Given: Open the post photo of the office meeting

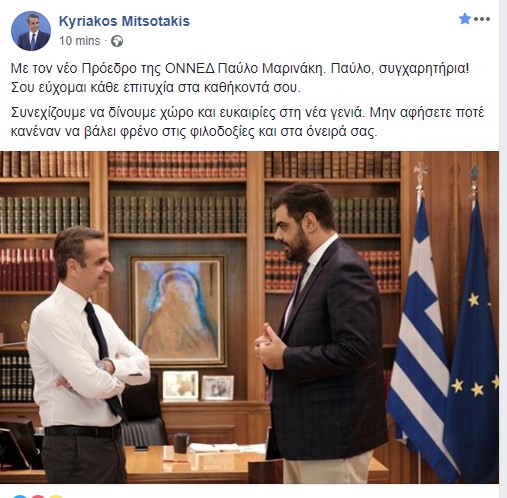Looking at the screenshot, I should pyautogui.click(x=249, y=317).
